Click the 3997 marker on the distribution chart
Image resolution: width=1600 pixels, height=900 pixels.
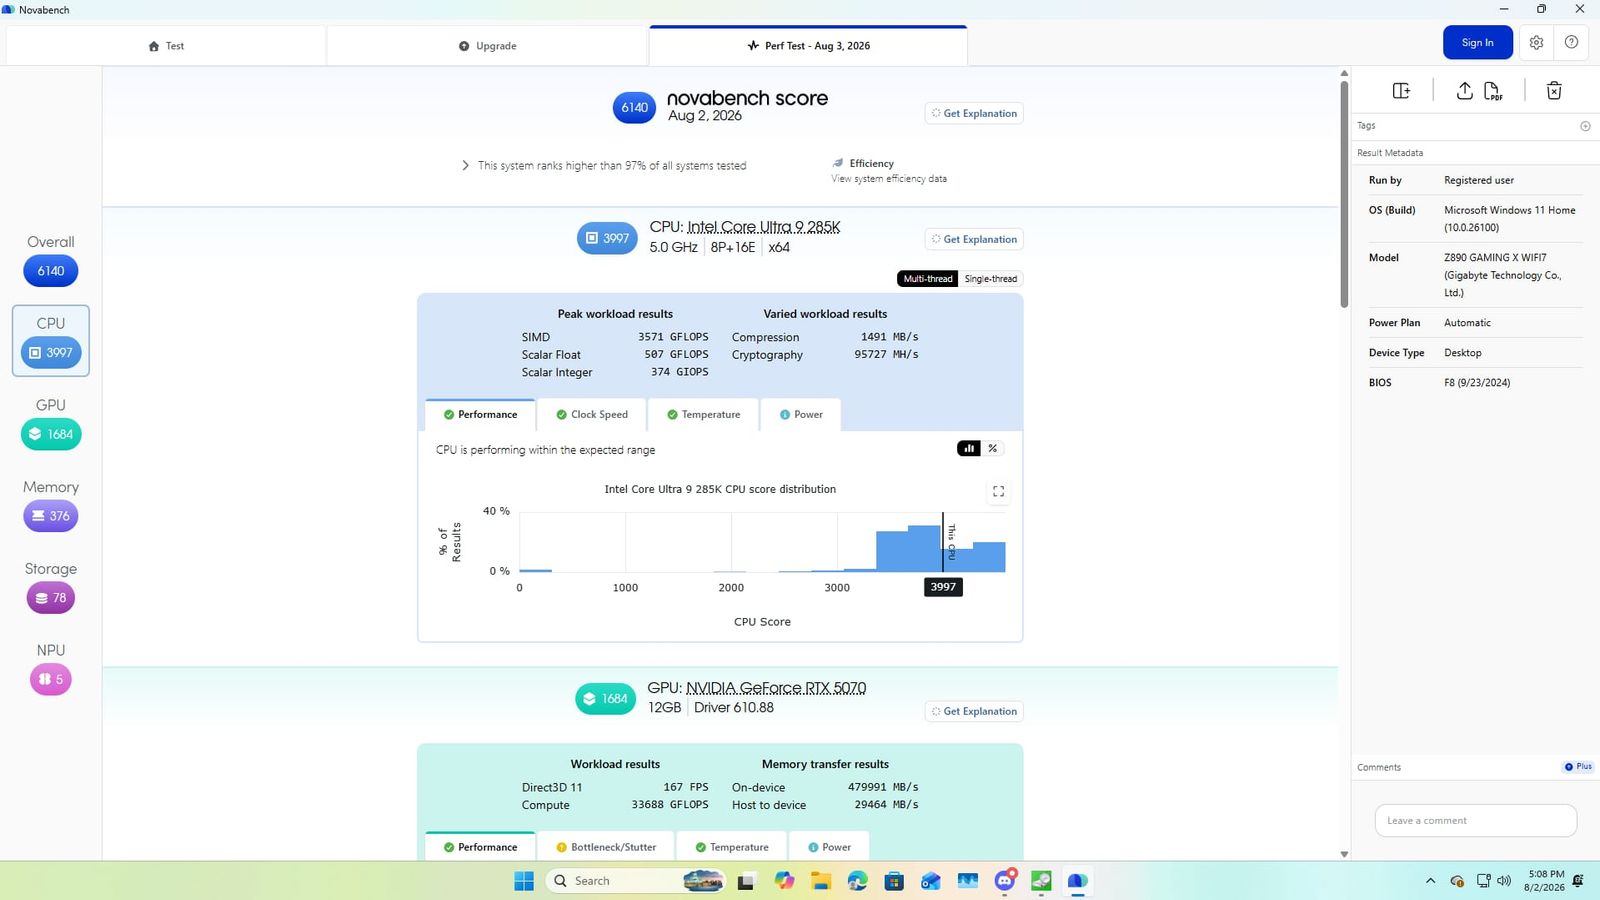tap(943, 587)
